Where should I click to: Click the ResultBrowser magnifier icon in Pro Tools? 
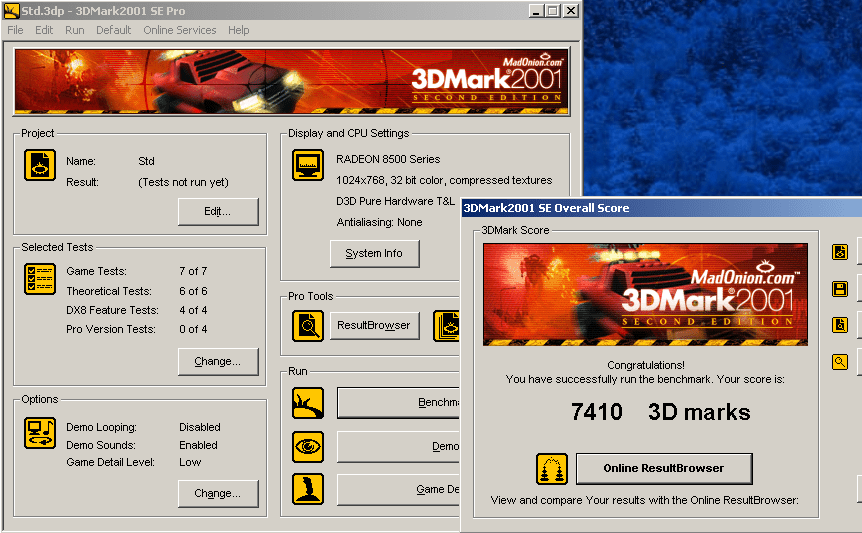point(308,326)
